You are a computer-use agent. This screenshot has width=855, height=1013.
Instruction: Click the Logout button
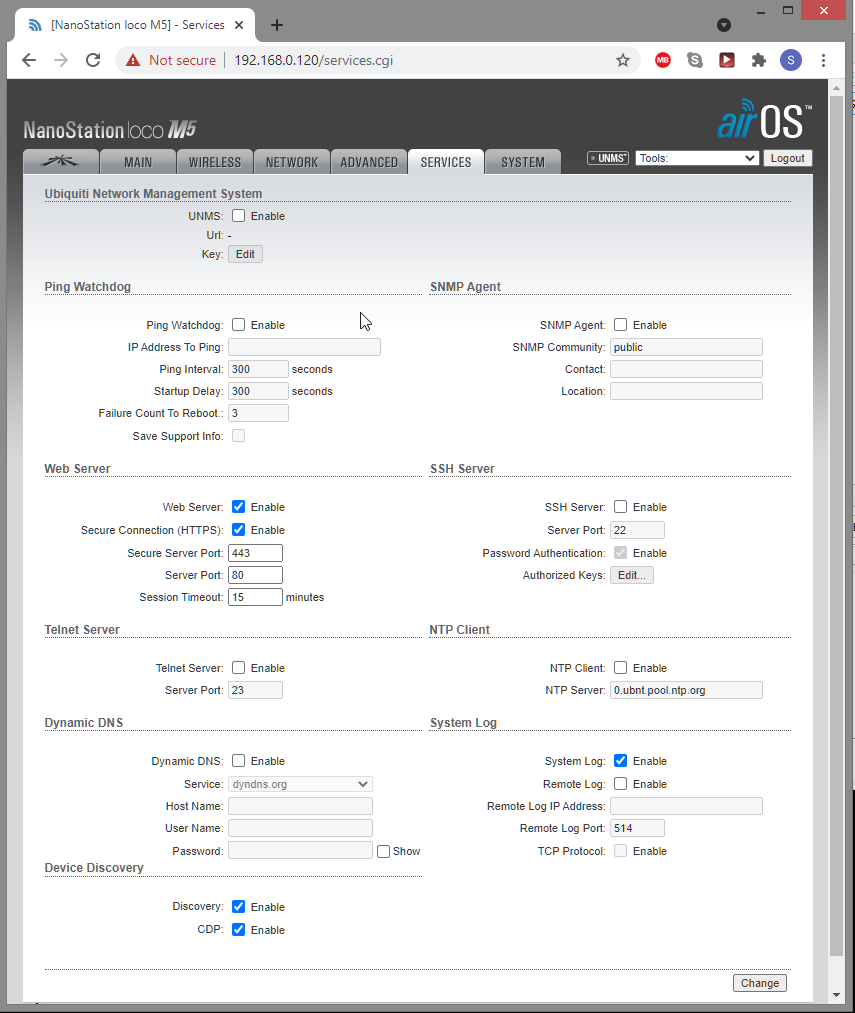click(x=787, y=158)
